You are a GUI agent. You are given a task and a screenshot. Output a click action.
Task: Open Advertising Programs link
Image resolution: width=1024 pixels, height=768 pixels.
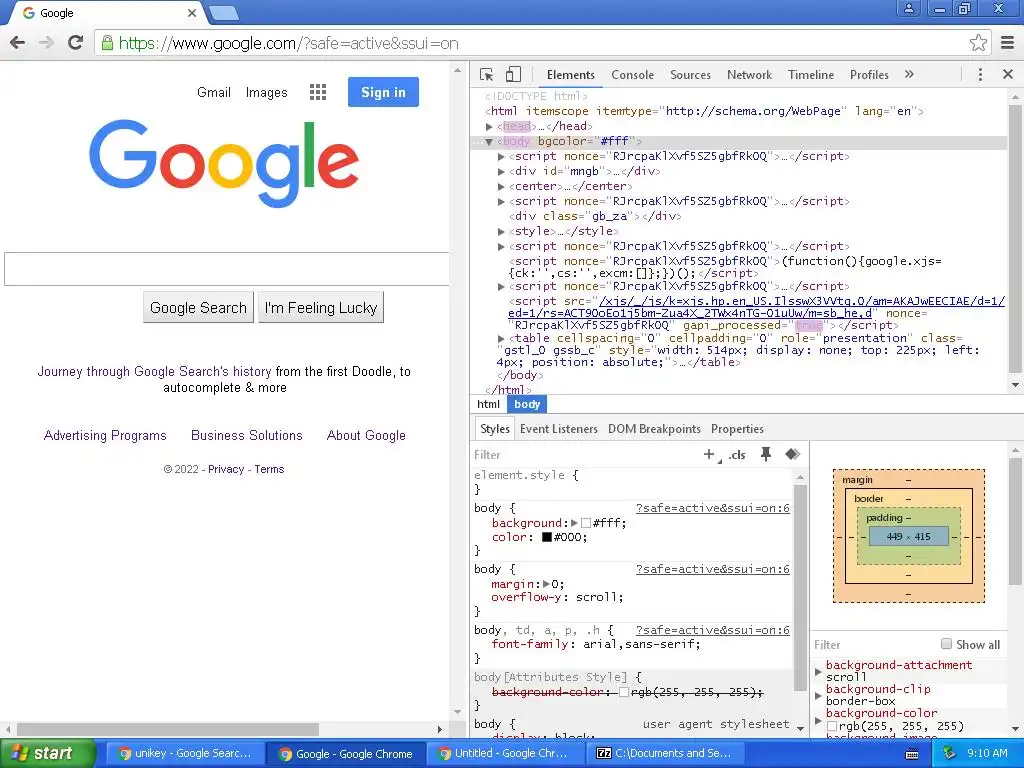105,436
